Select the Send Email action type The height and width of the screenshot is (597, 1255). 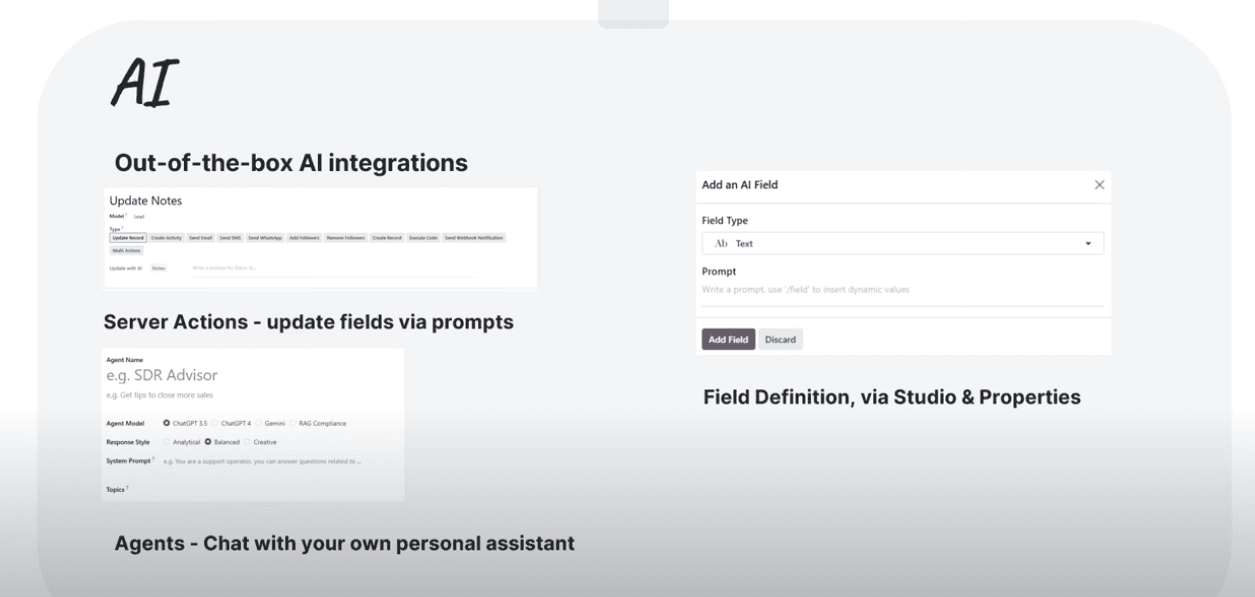[200, 238]
